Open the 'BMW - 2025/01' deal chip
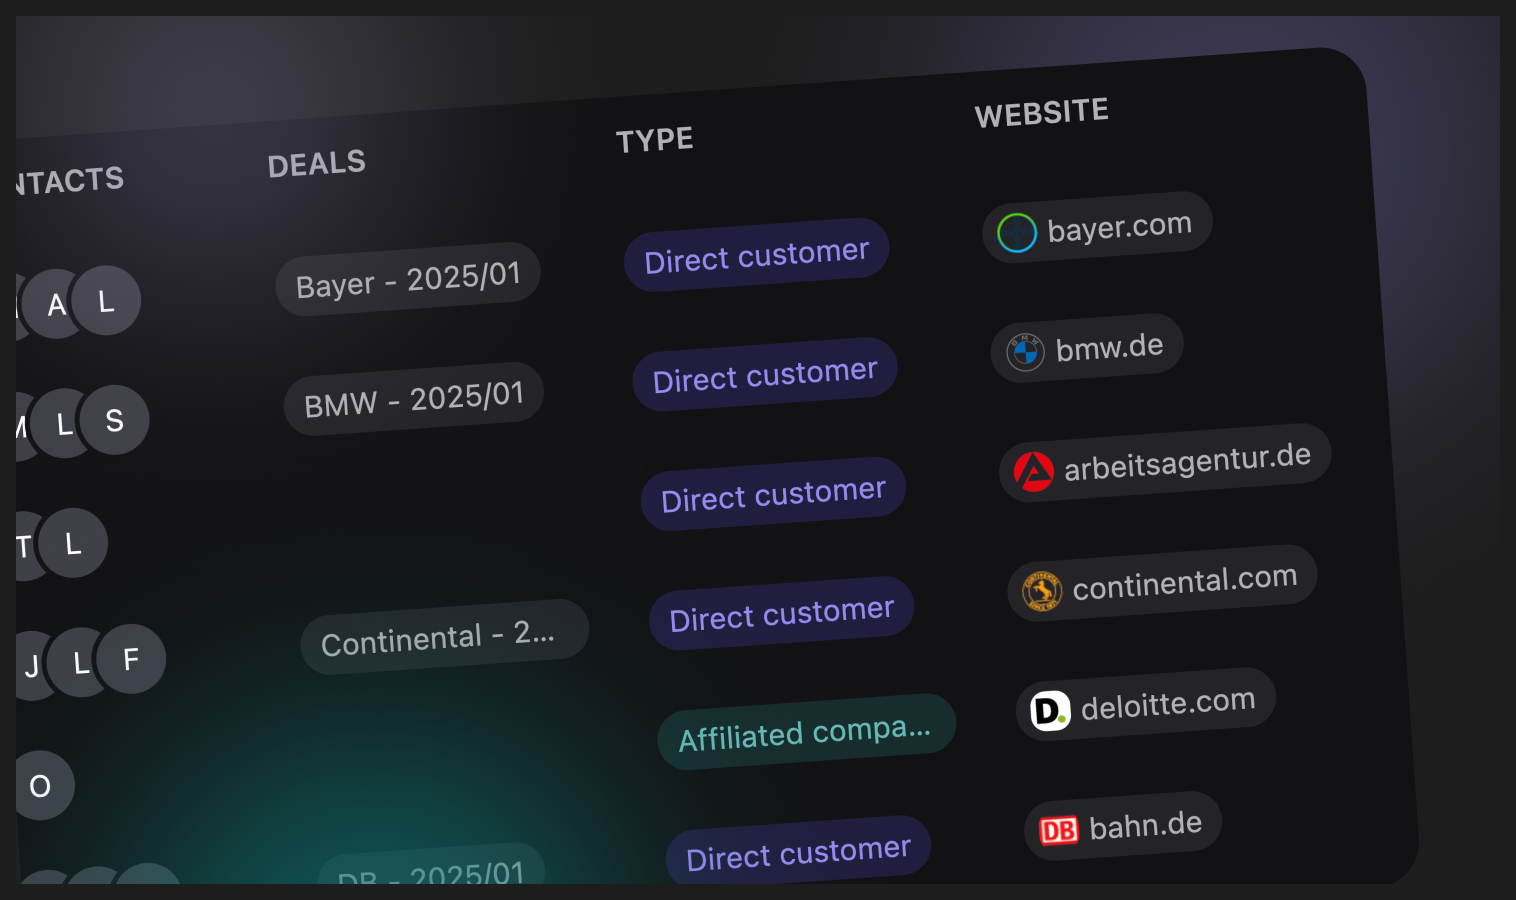 pos(414,399)
